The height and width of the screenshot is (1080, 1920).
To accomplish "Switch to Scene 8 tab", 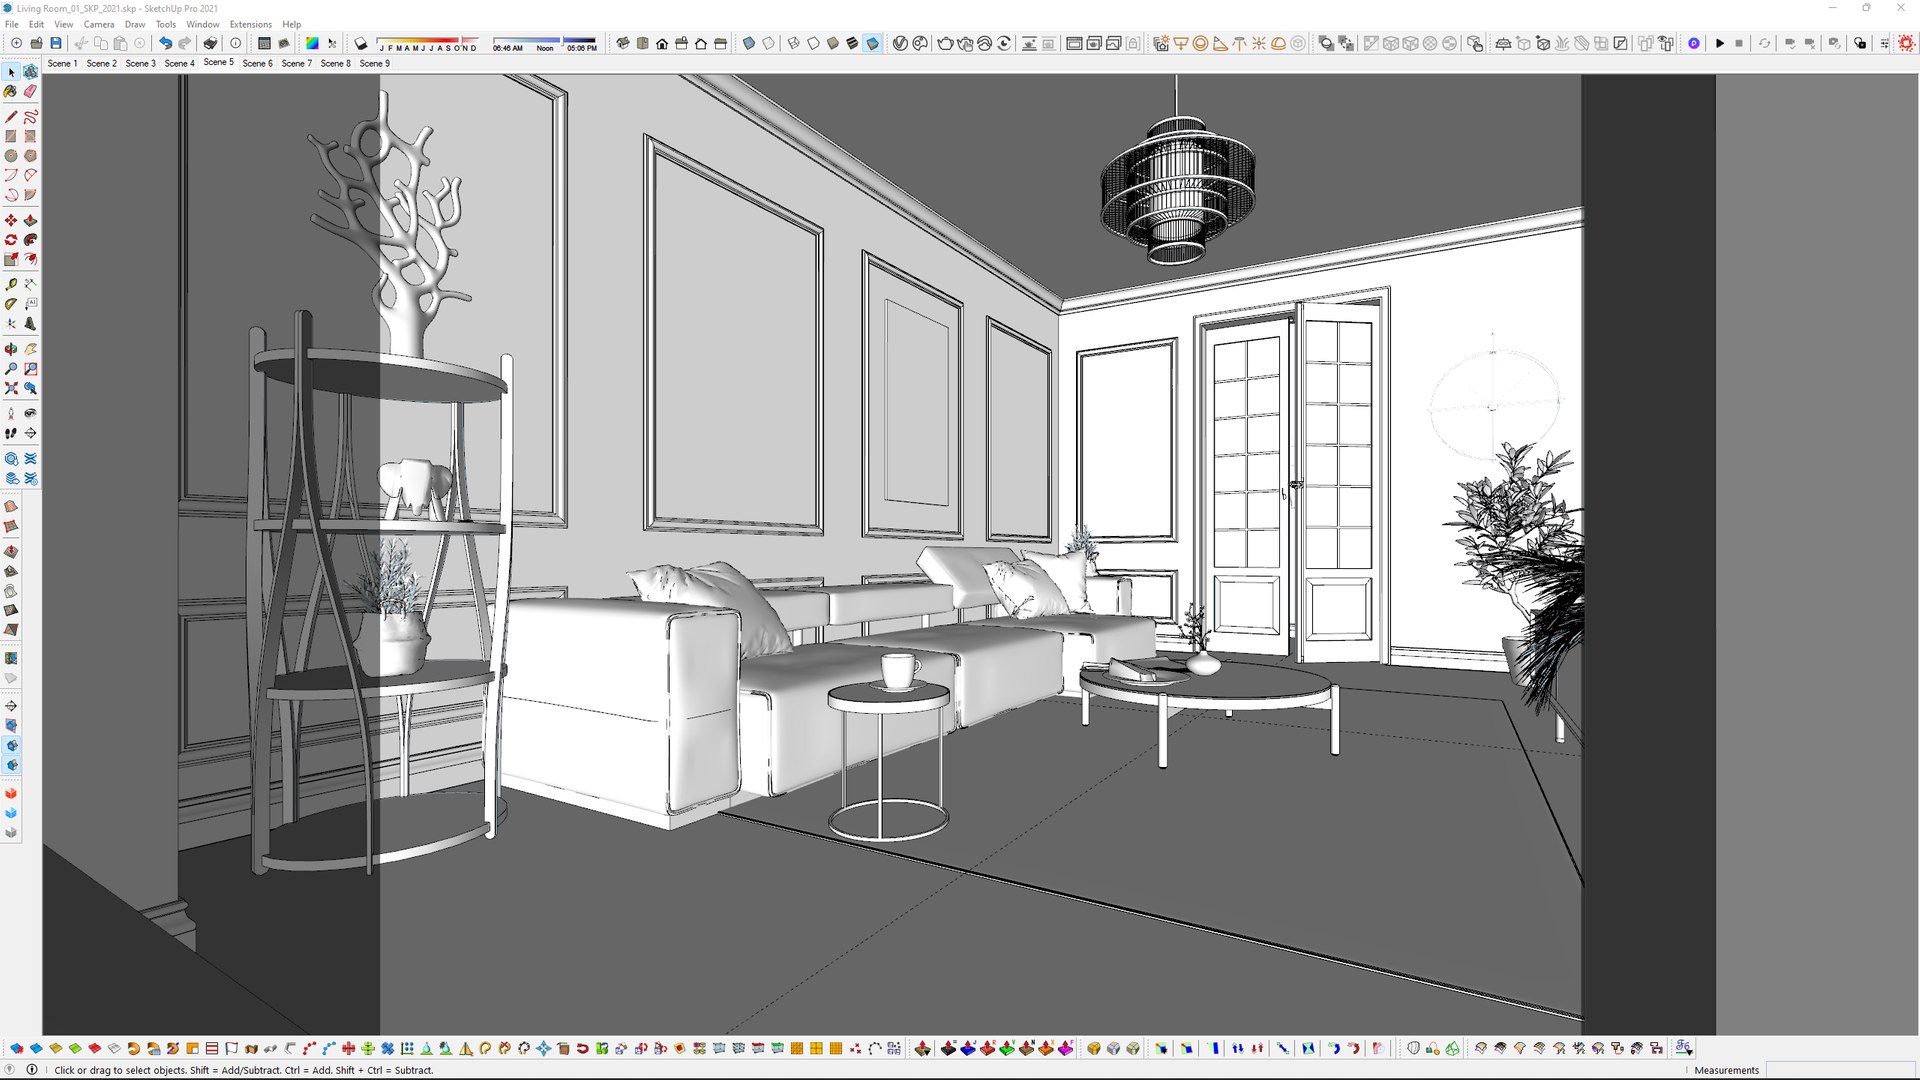I will pyautogui.click(x=335, y=63).
